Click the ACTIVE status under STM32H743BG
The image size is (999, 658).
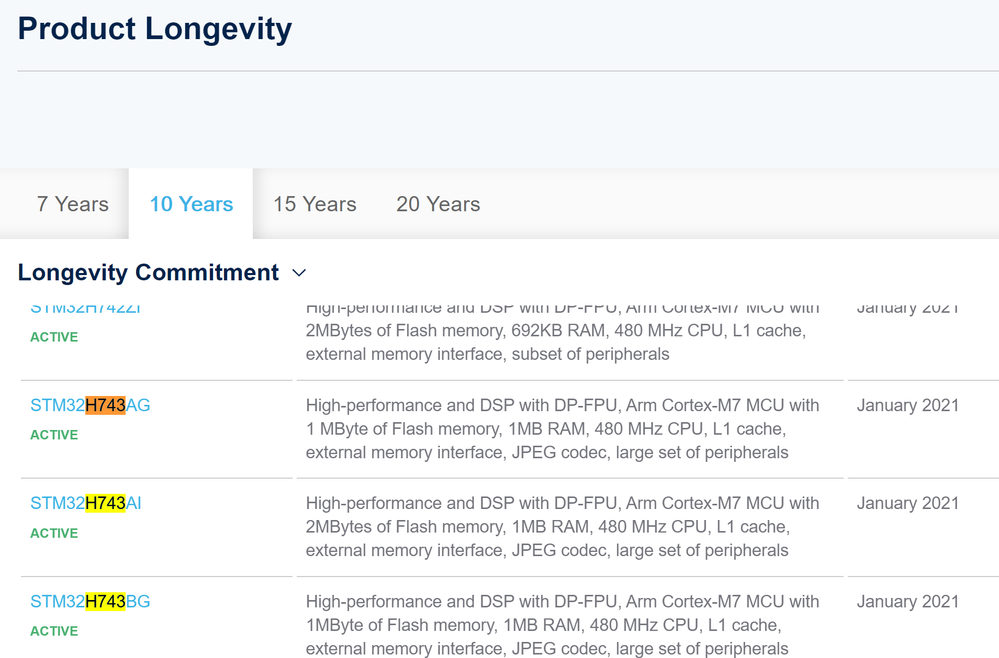pos(54,631)
